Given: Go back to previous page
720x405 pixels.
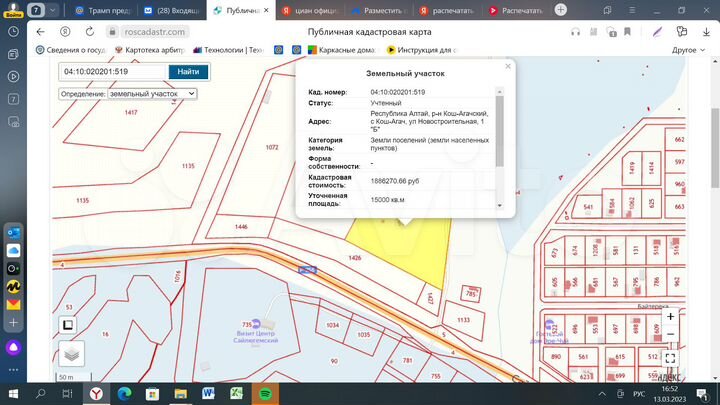Looking at the screenshot, I should (x=40, y=32).
